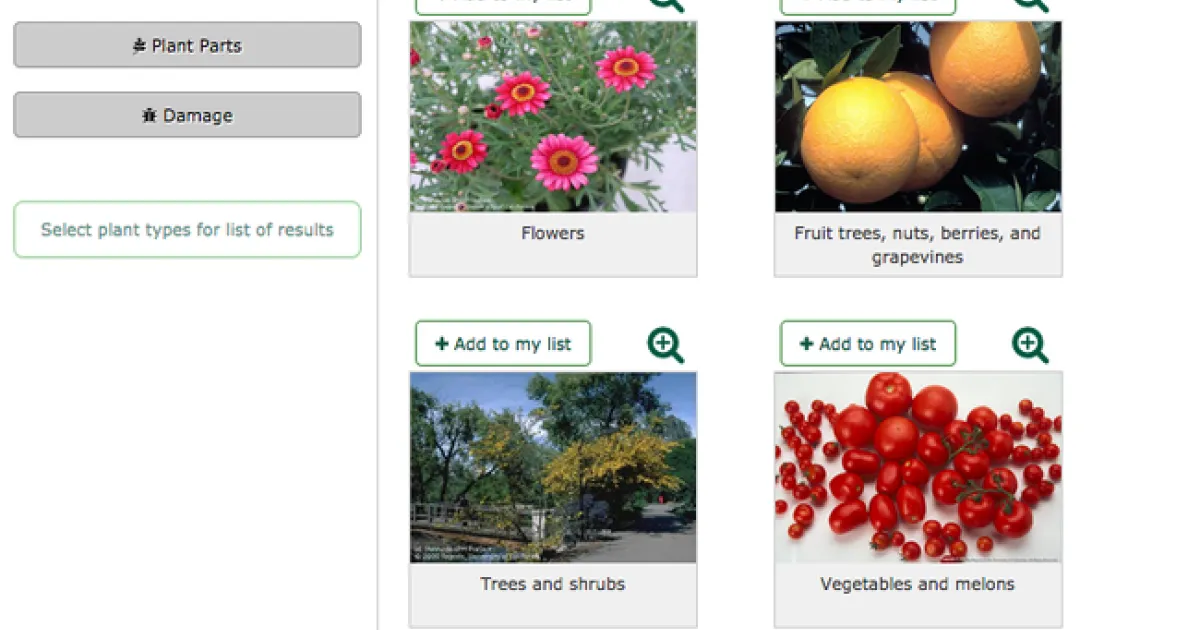
Task: Click plus sign on Trees and shrubs button
Action: point(441,344)
